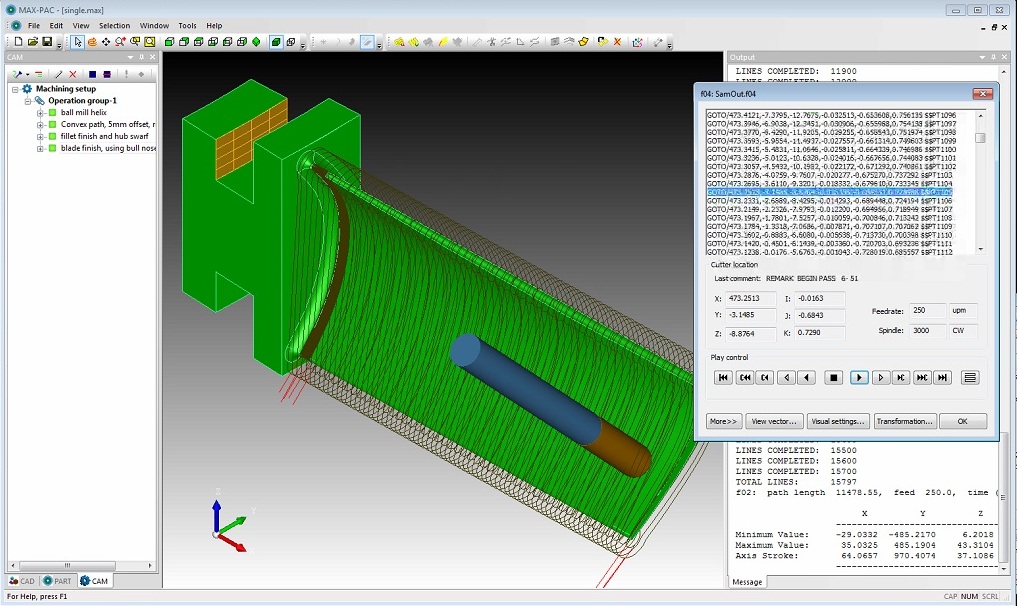1017x606 pixels.
Task: Click the green isometric diamond view icon
Action: click(x=256, y=42)
